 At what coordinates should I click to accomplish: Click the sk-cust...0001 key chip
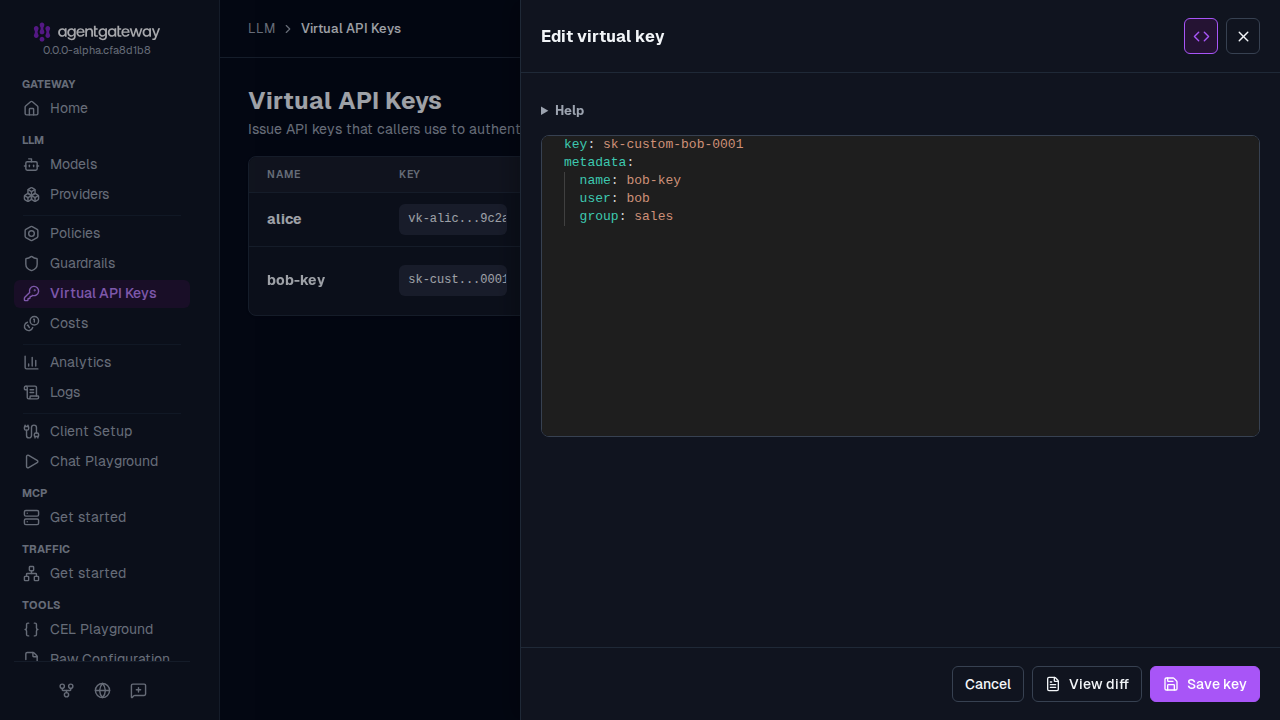pos(453,280)
